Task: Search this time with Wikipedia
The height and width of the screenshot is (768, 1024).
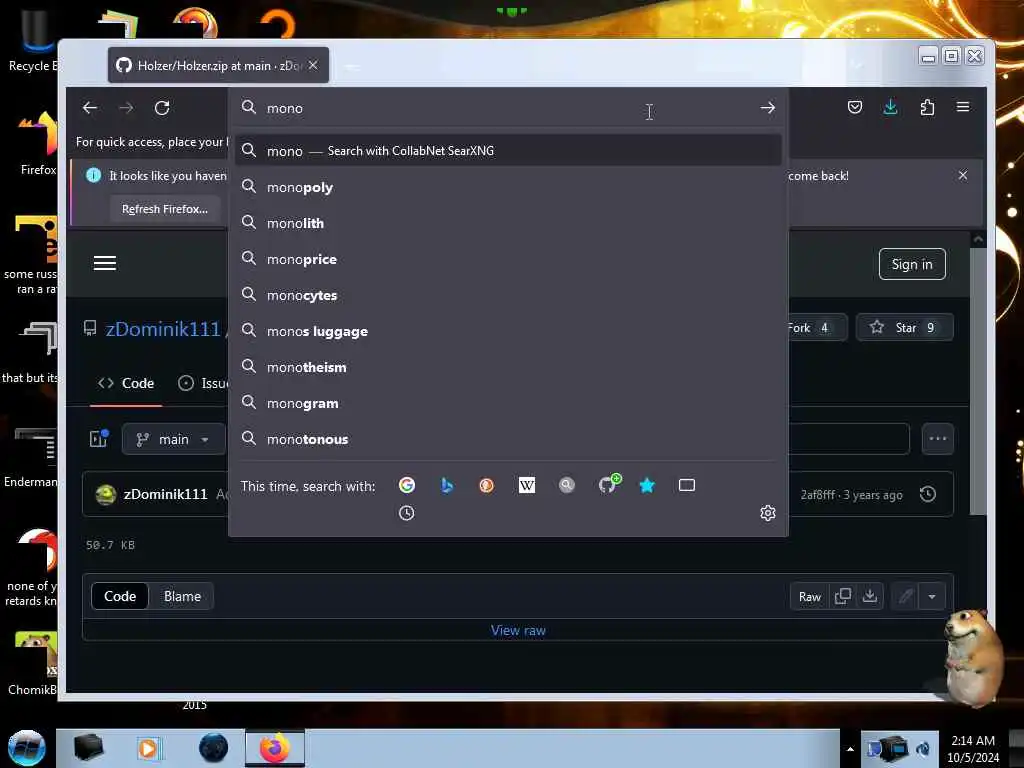Action: coord(526,485)
